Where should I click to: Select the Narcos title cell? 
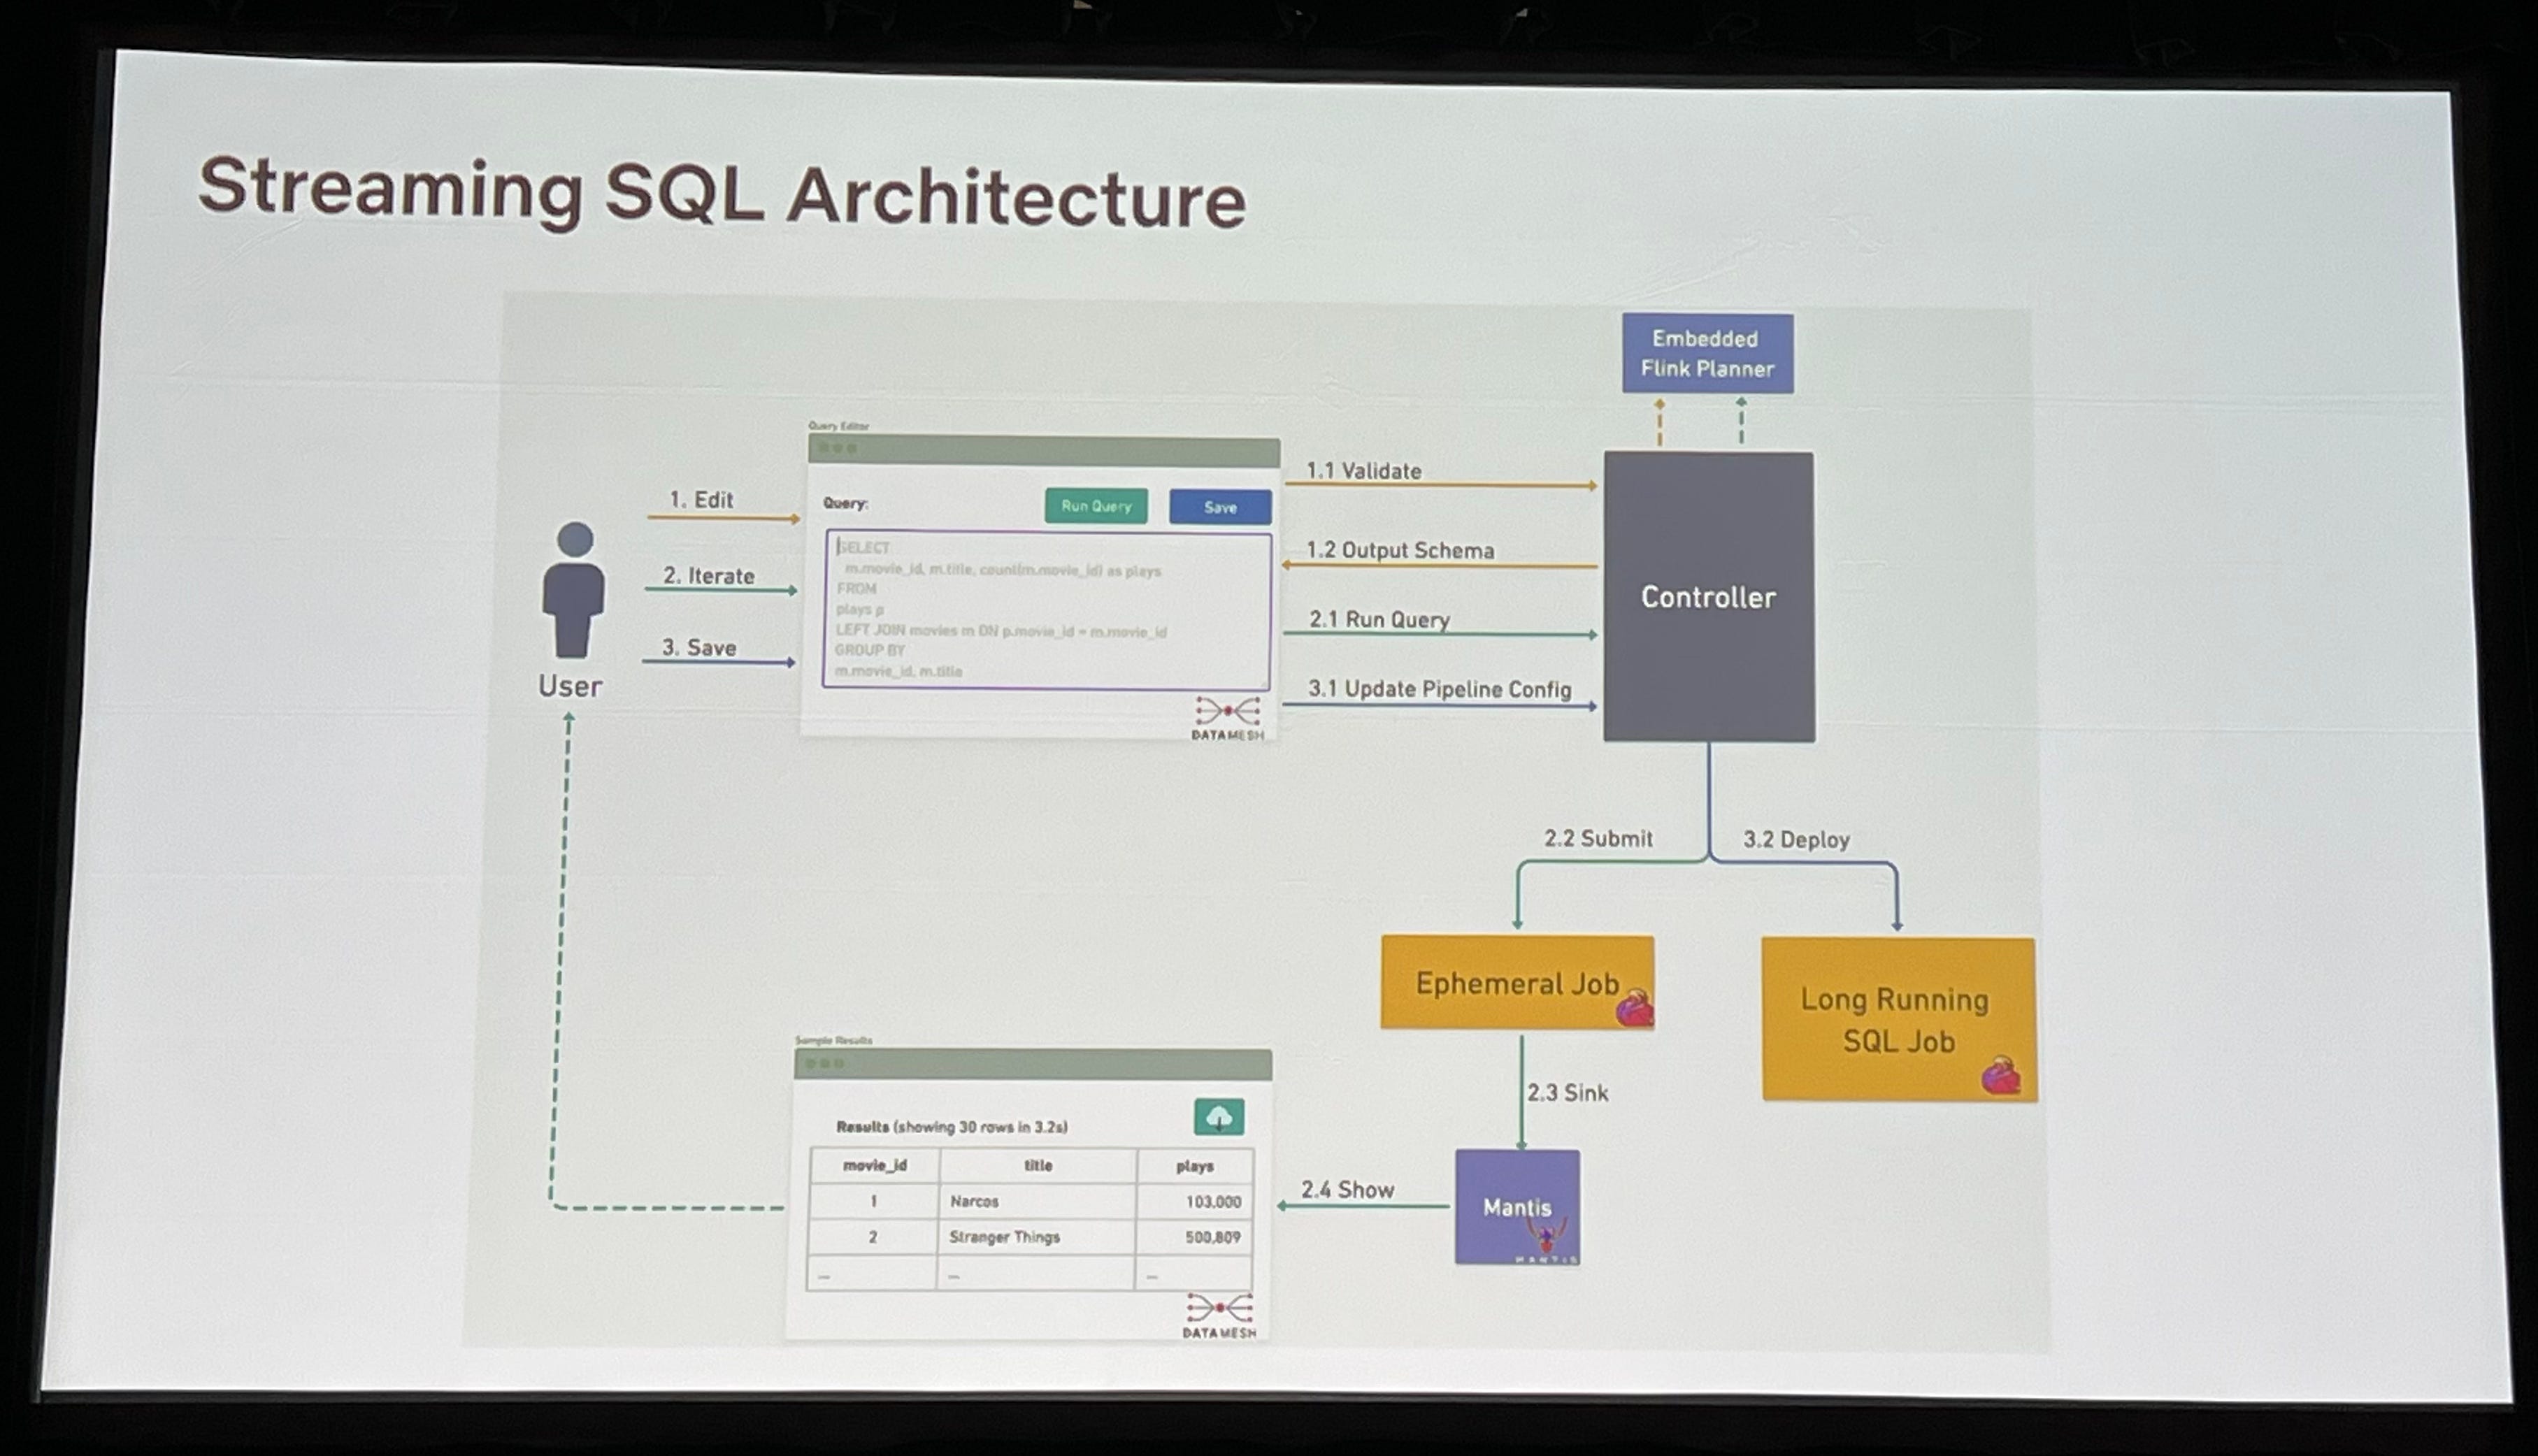point(974,1201)
